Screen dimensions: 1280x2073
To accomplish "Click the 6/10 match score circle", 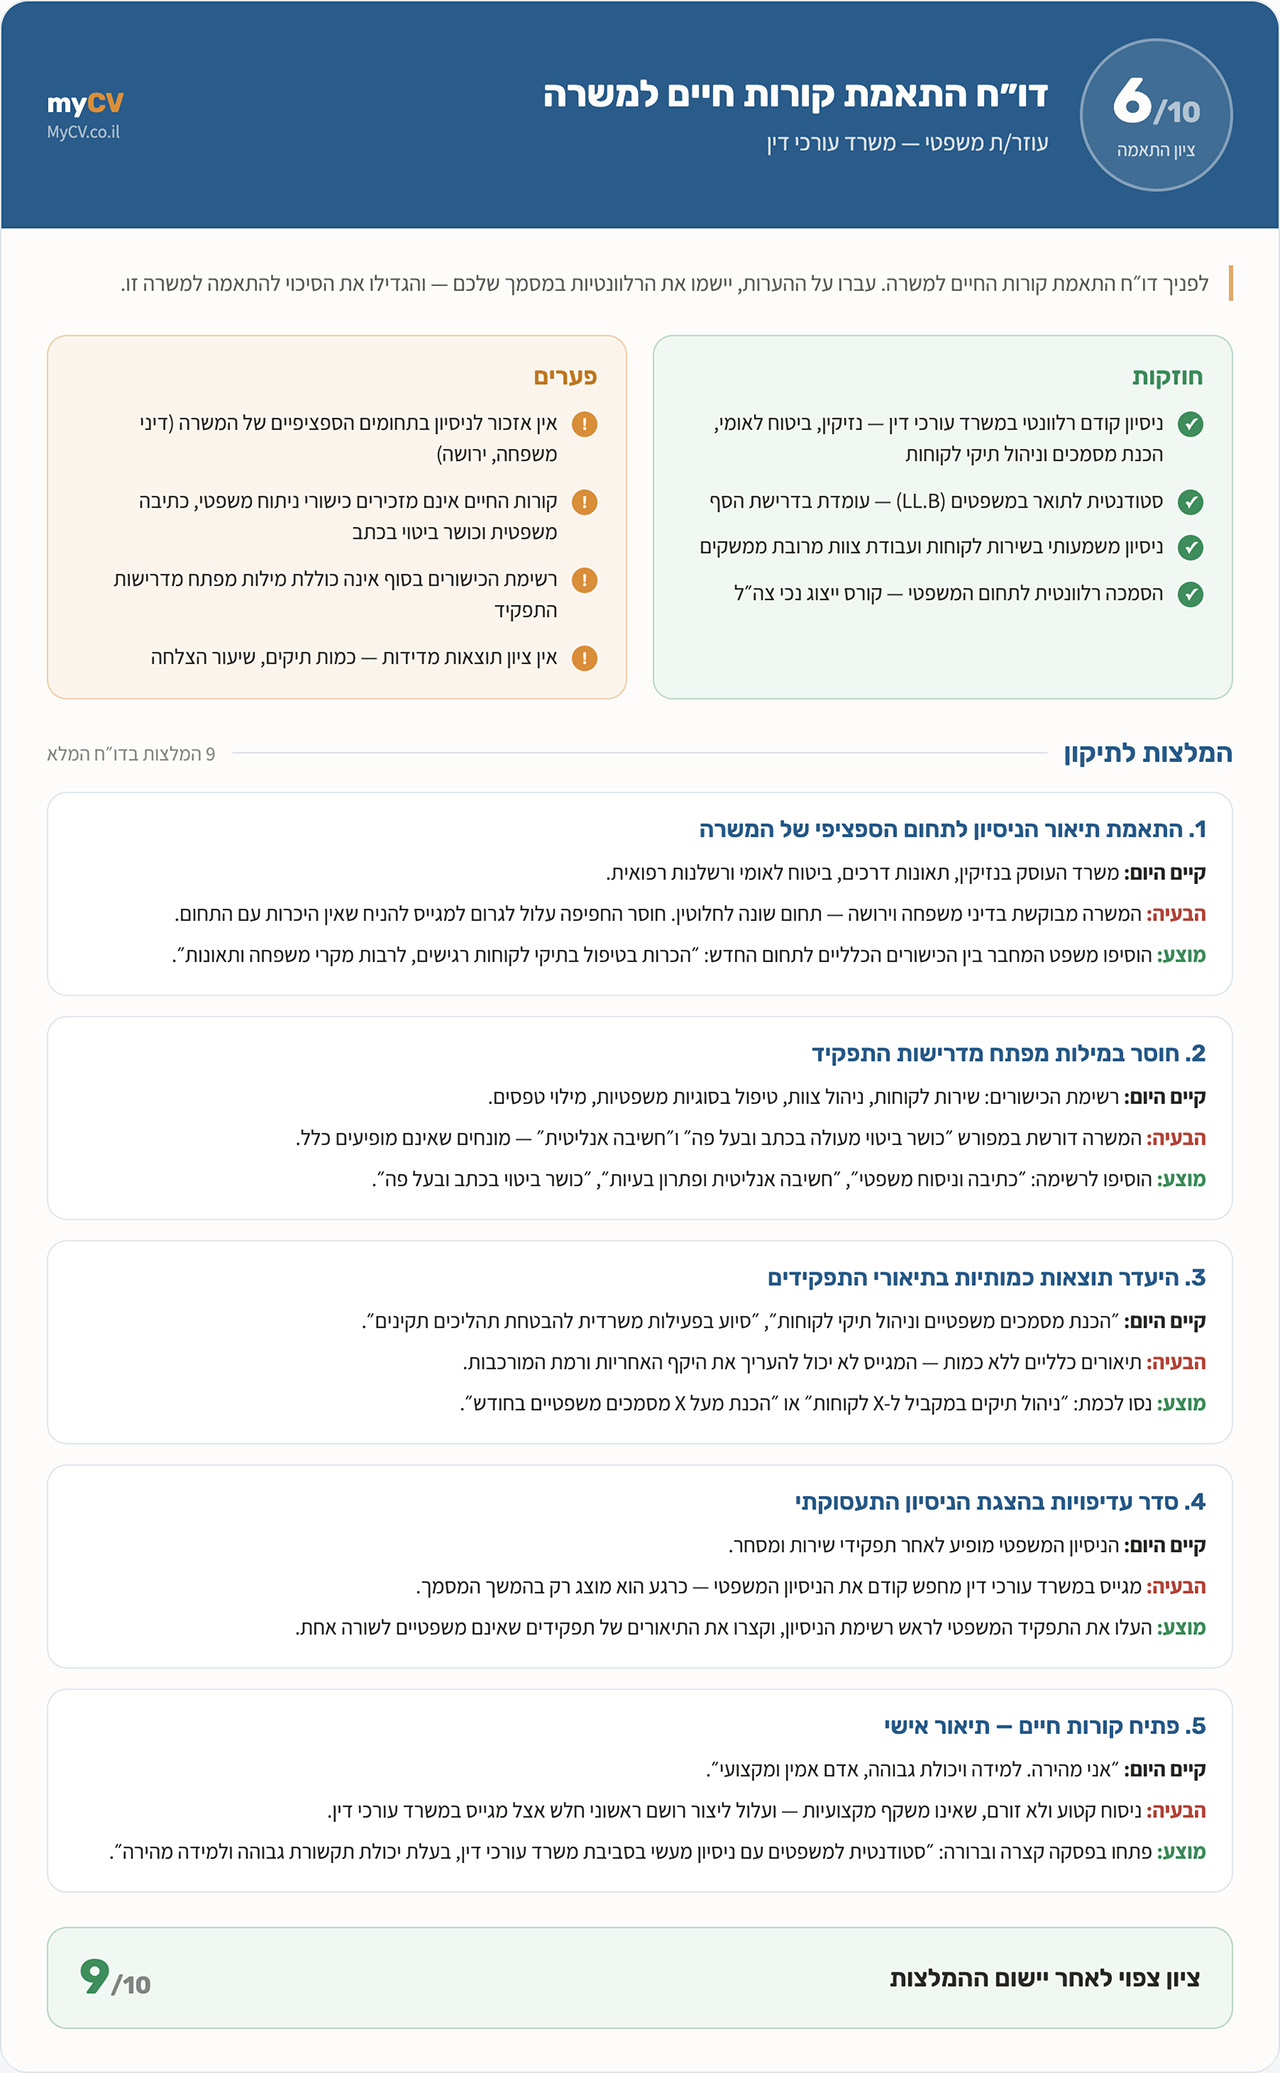I will [1156, 115].
